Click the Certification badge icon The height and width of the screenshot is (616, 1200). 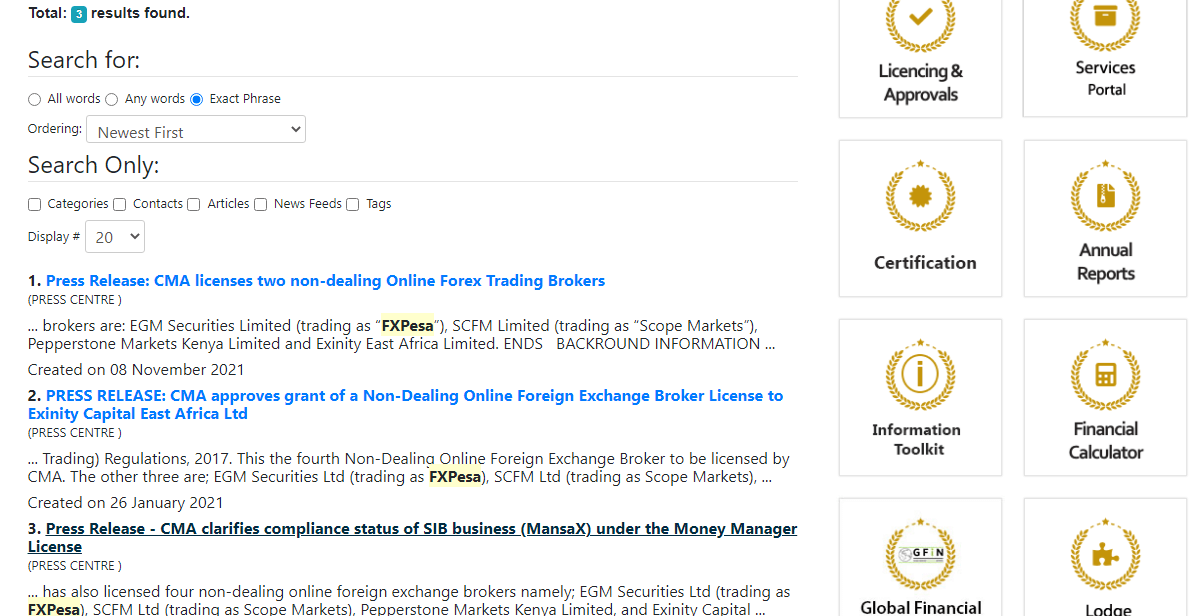(920, 197)
